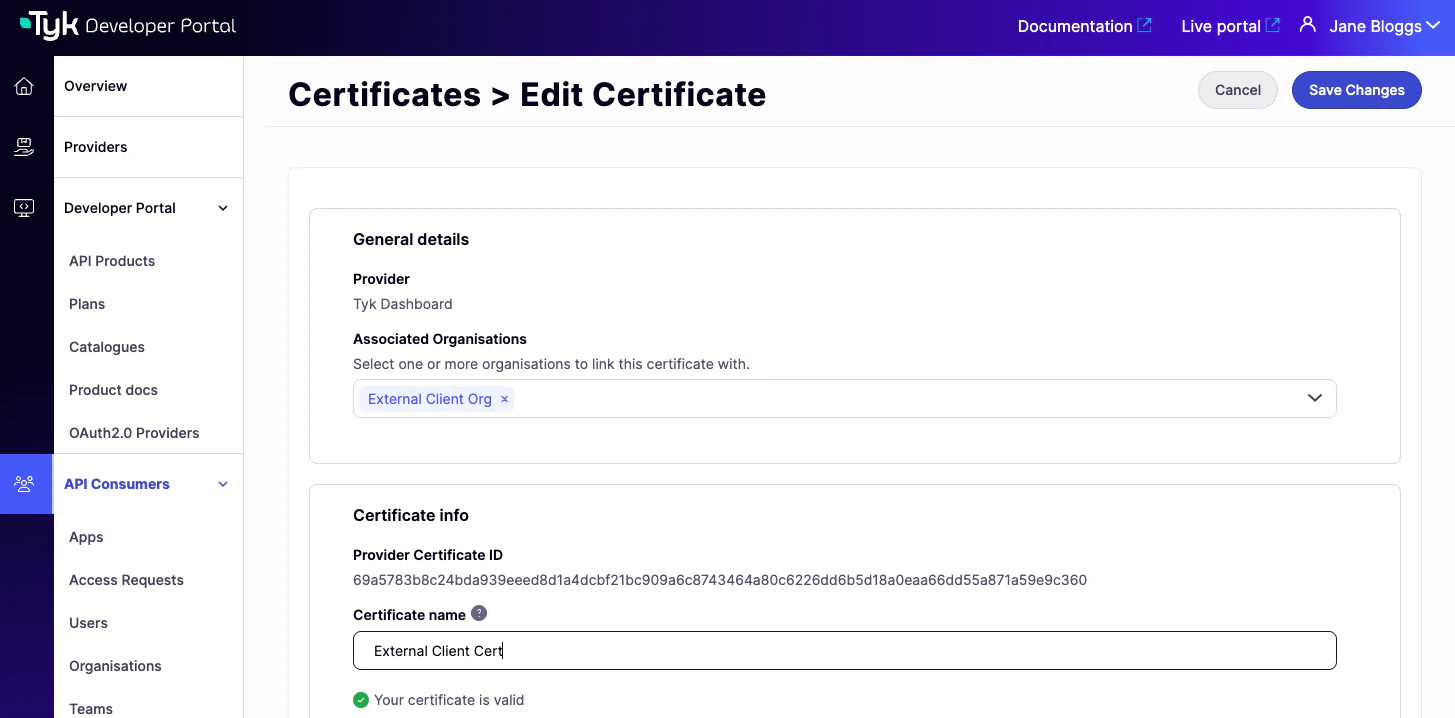Collapse the API Consumers section
The width and height of the screenshot is (1455, 718).
222,484
